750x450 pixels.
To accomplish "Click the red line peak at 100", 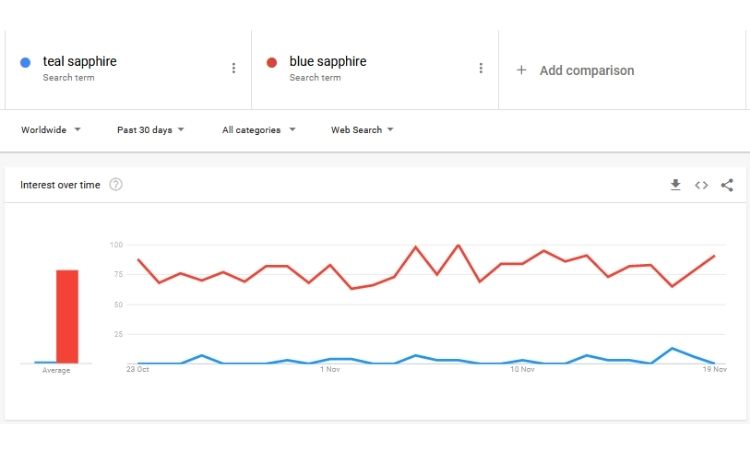I will point(458,245).
